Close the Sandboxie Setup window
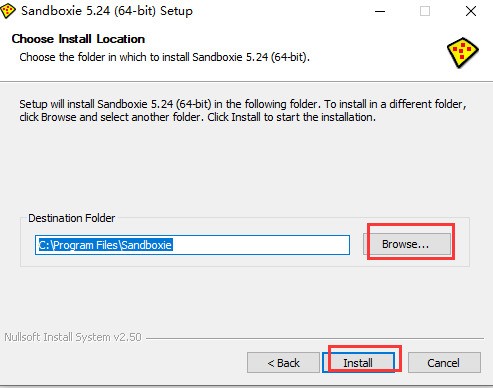 [471, 11]
